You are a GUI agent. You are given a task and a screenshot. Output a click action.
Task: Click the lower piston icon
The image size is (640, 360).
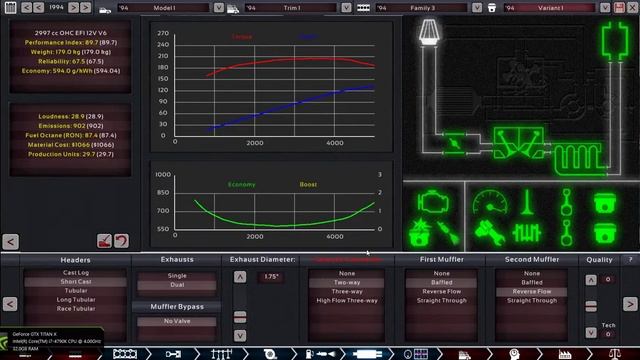click(604, 233)
